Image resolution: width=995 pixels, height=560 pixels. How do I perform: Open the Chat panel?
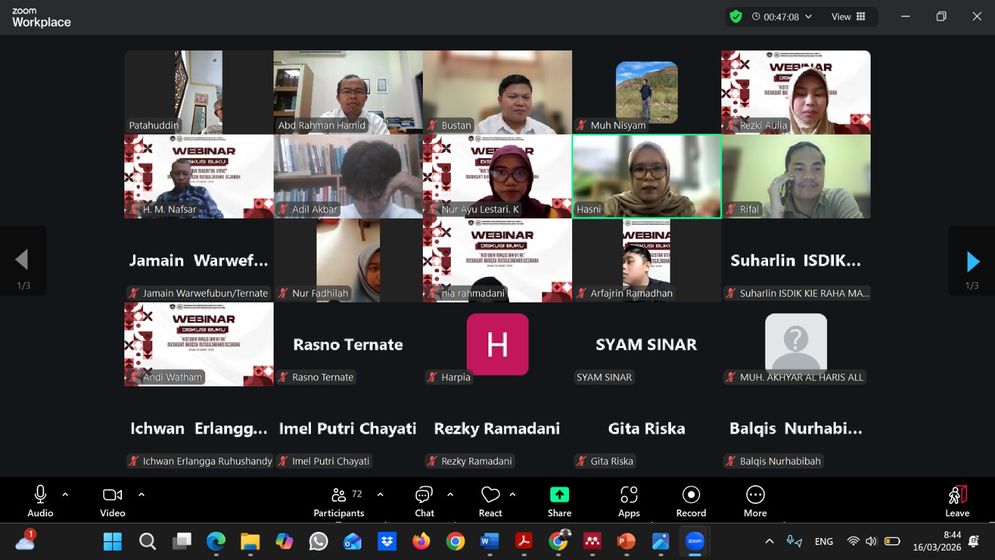424,499
